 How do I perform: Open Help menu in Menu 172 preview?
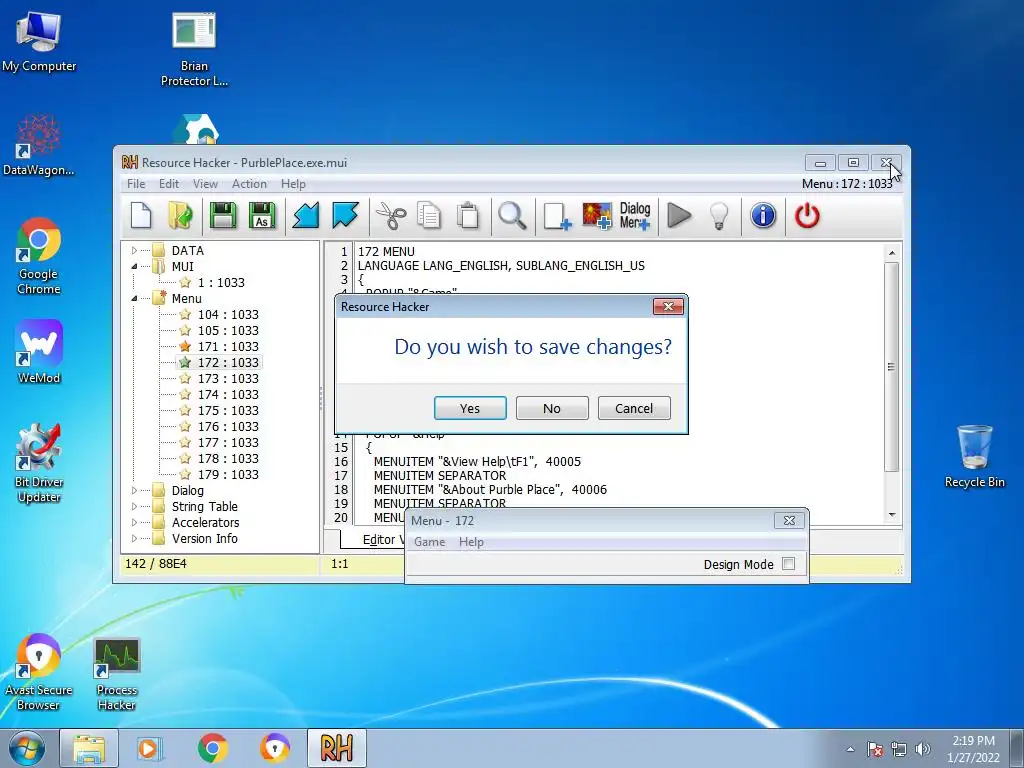tap(471, 541)
